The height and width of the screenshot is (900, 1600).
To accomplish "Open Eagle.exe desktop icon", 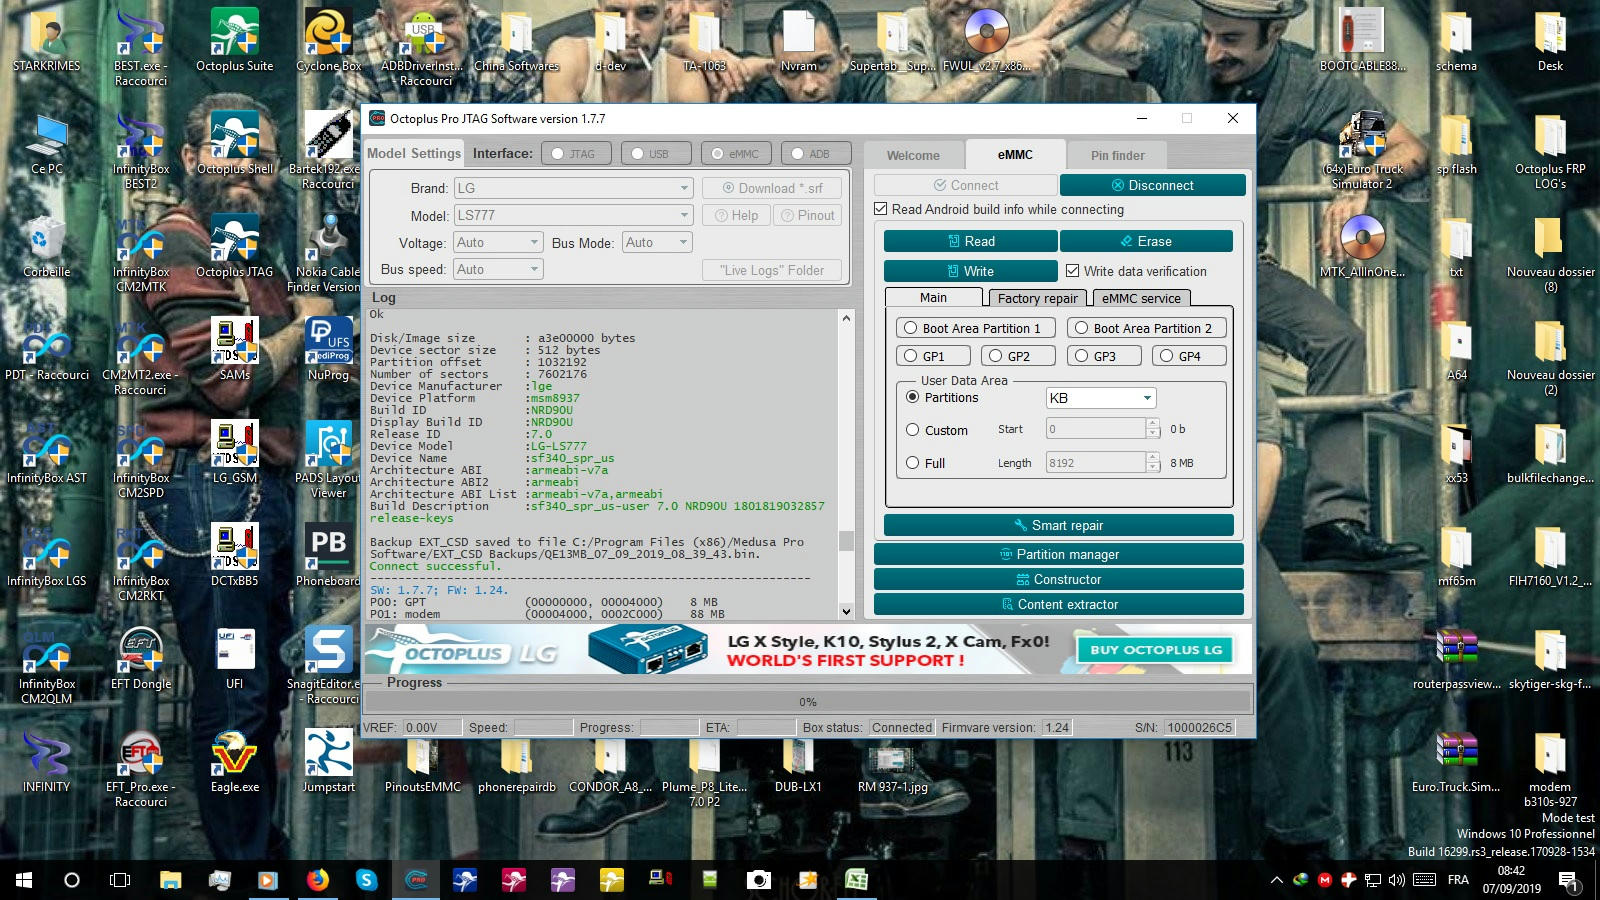I will coord(234,761).
